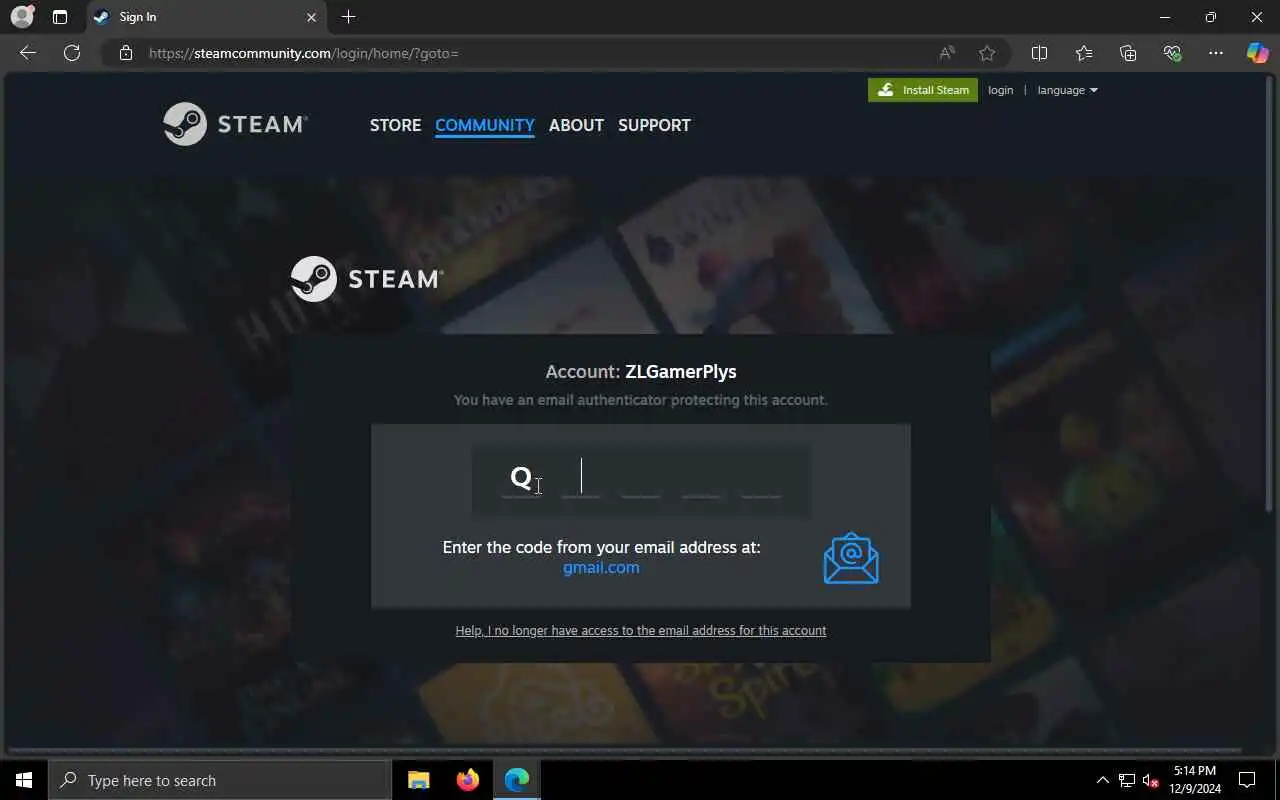Open browser Collections

click(x=1128, y=53)
